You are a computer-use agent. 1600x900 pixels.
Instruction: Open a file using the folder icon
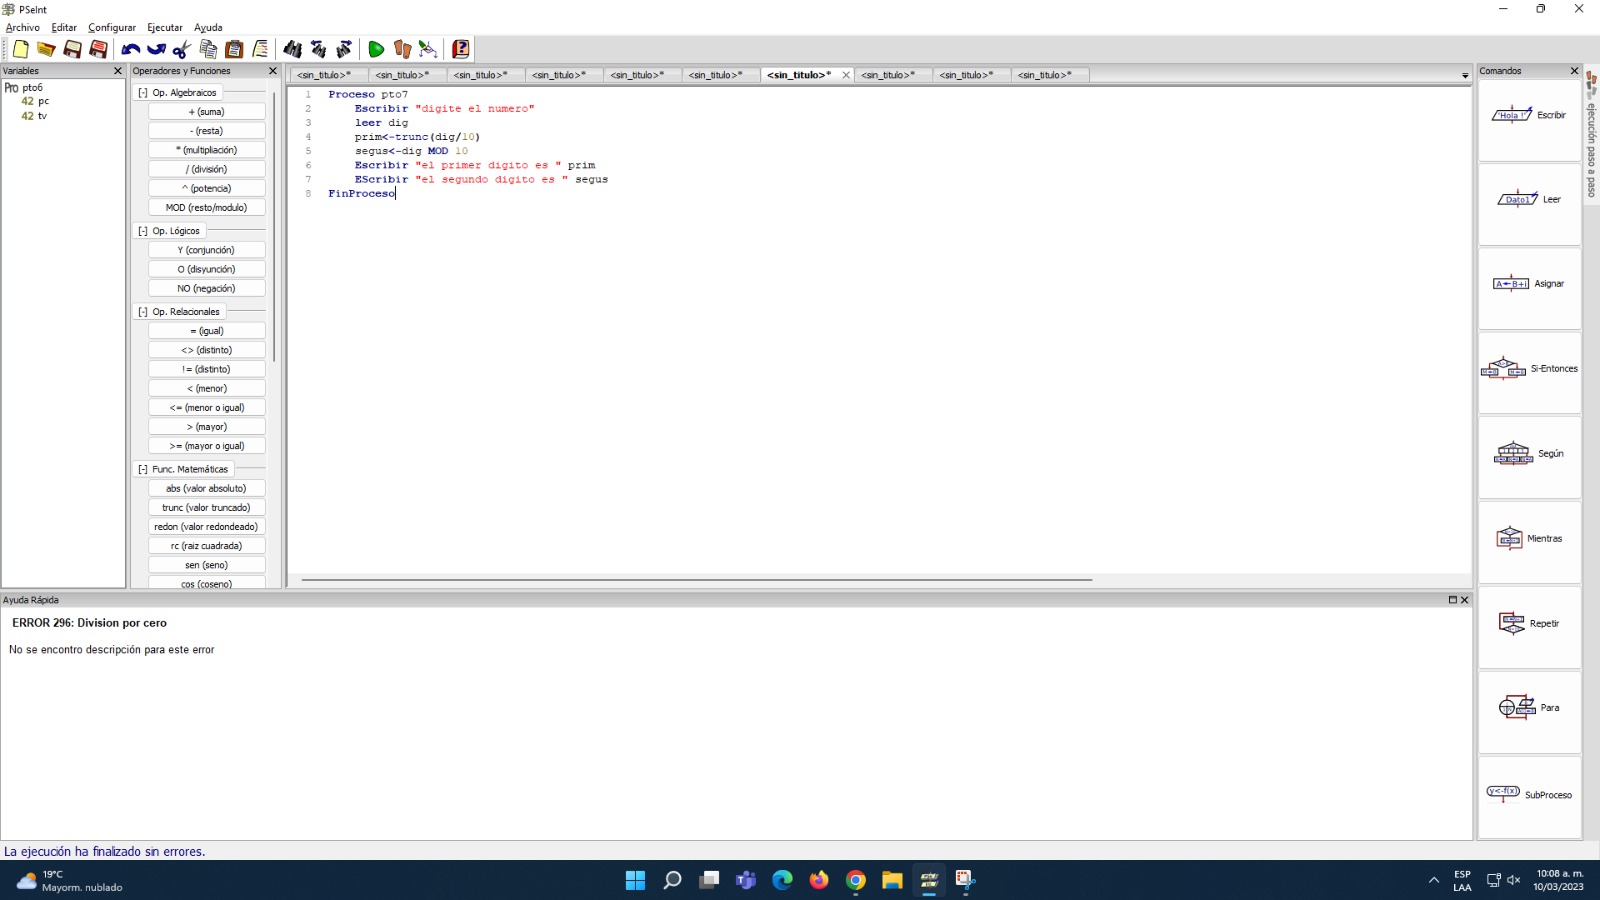point(46,49)
